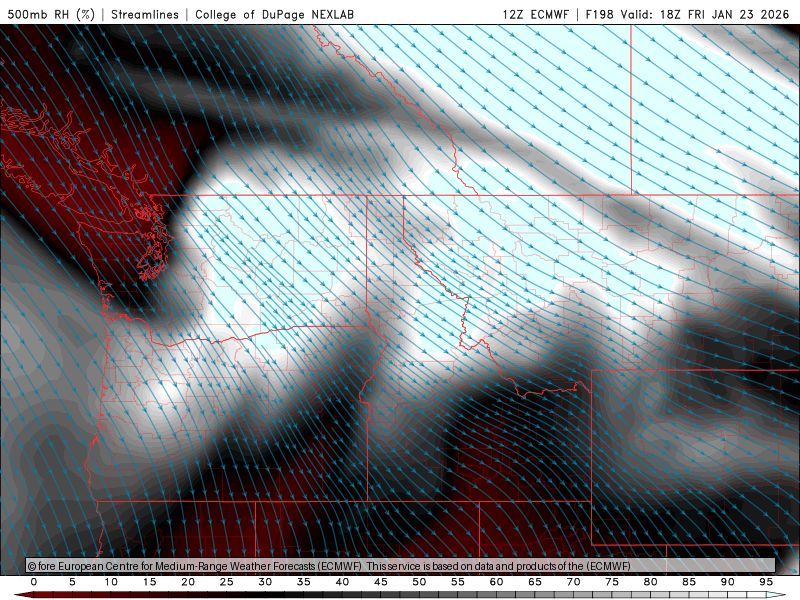Viewport: 800px width, 600px height.
Task: Click the "60" scale value
Action: 496,582
